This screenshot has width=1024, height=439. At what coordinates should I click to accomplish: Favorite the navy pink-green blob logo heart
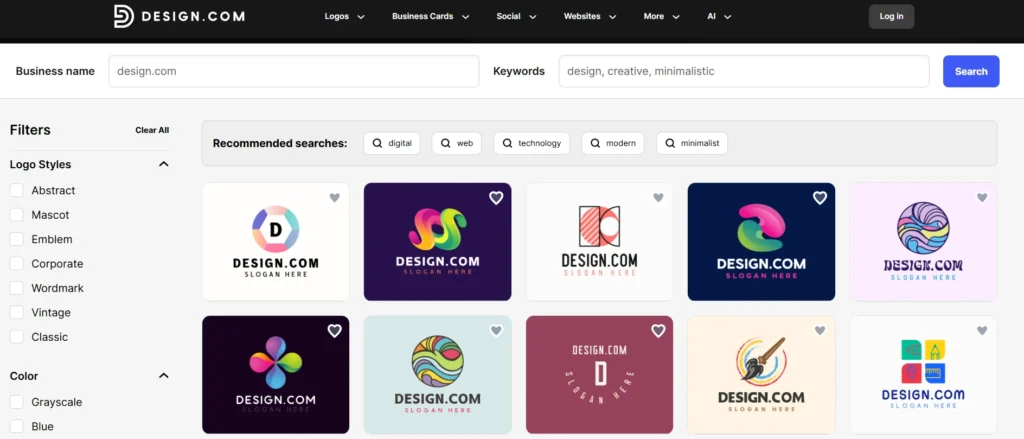coord(820,197)
